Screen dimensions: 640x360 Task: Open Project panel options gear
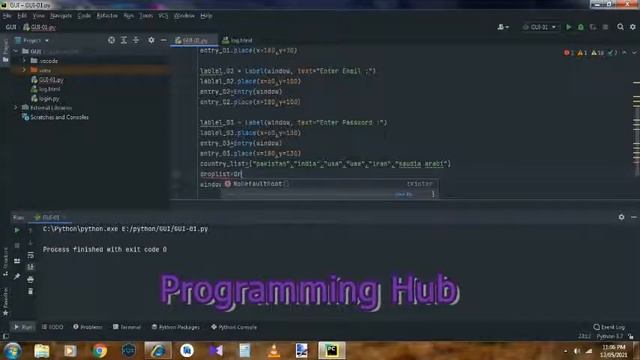(x=151, y=40)
